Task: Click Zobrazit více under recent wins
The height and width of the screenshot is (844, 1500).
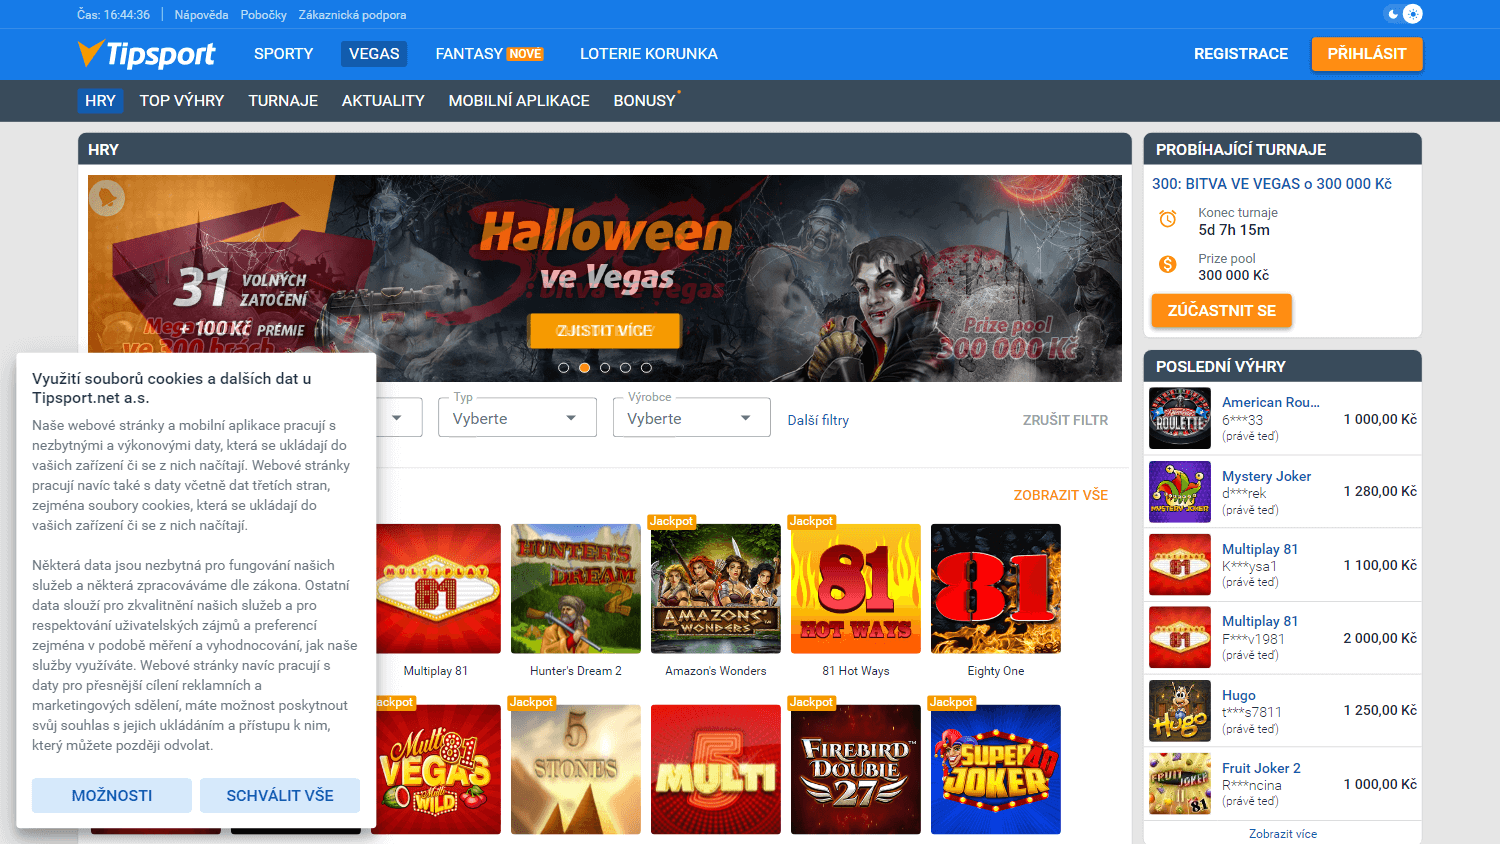Action: click(1283, 833)
